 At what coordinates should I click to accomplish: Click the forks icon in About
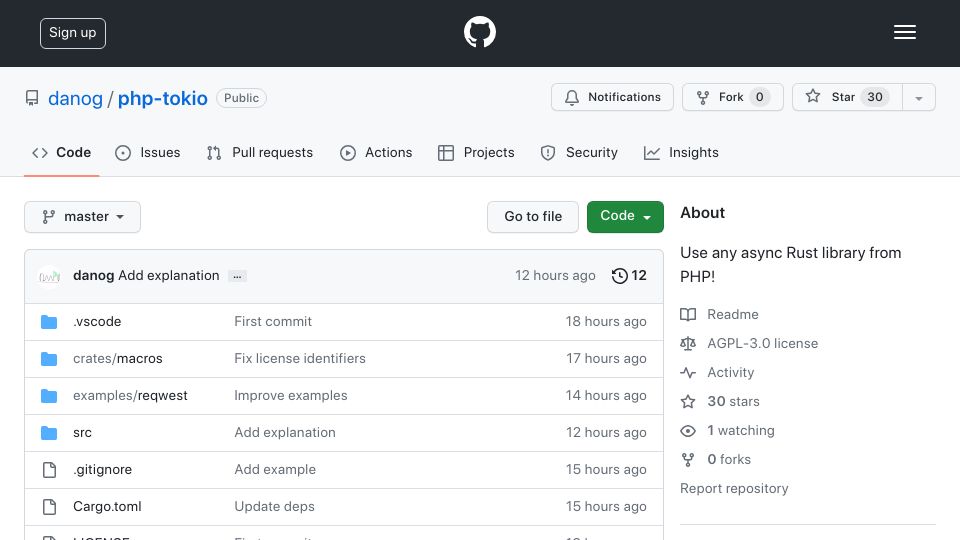(x=688, y=460)
